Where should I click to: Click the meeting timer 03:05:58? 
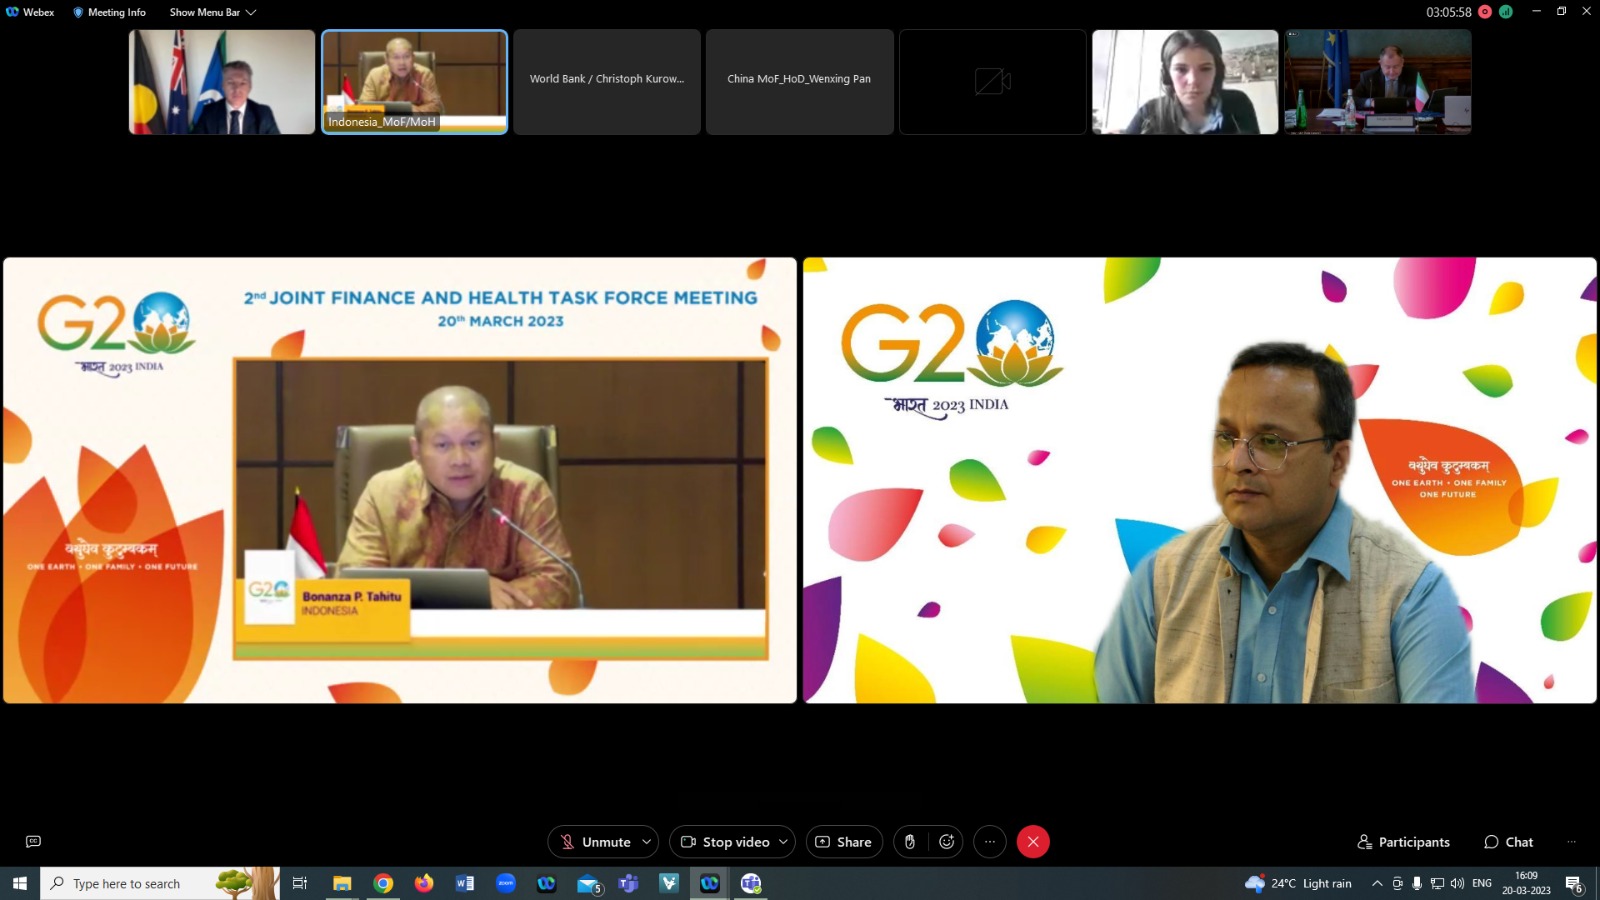[x=1449, y=12]
